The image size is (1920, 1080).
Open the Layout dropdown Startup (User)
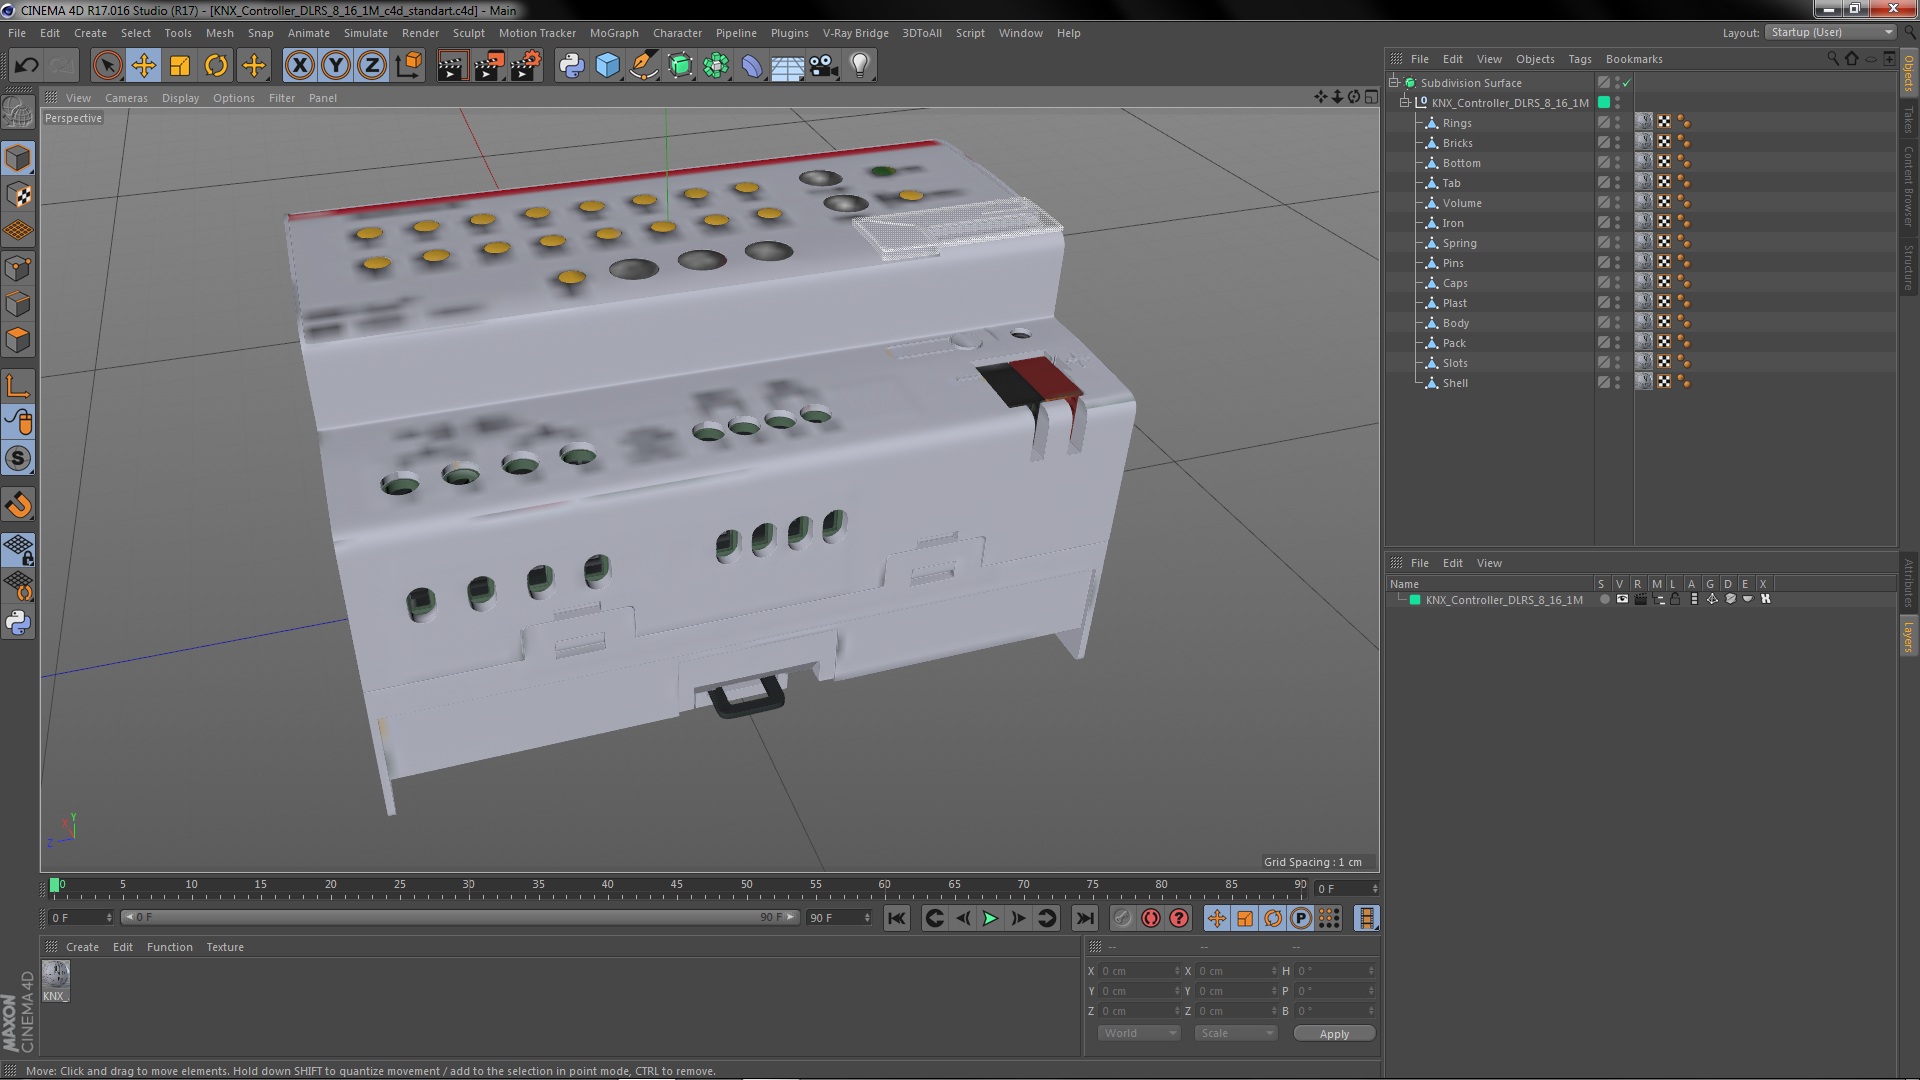coord(1831,33)
